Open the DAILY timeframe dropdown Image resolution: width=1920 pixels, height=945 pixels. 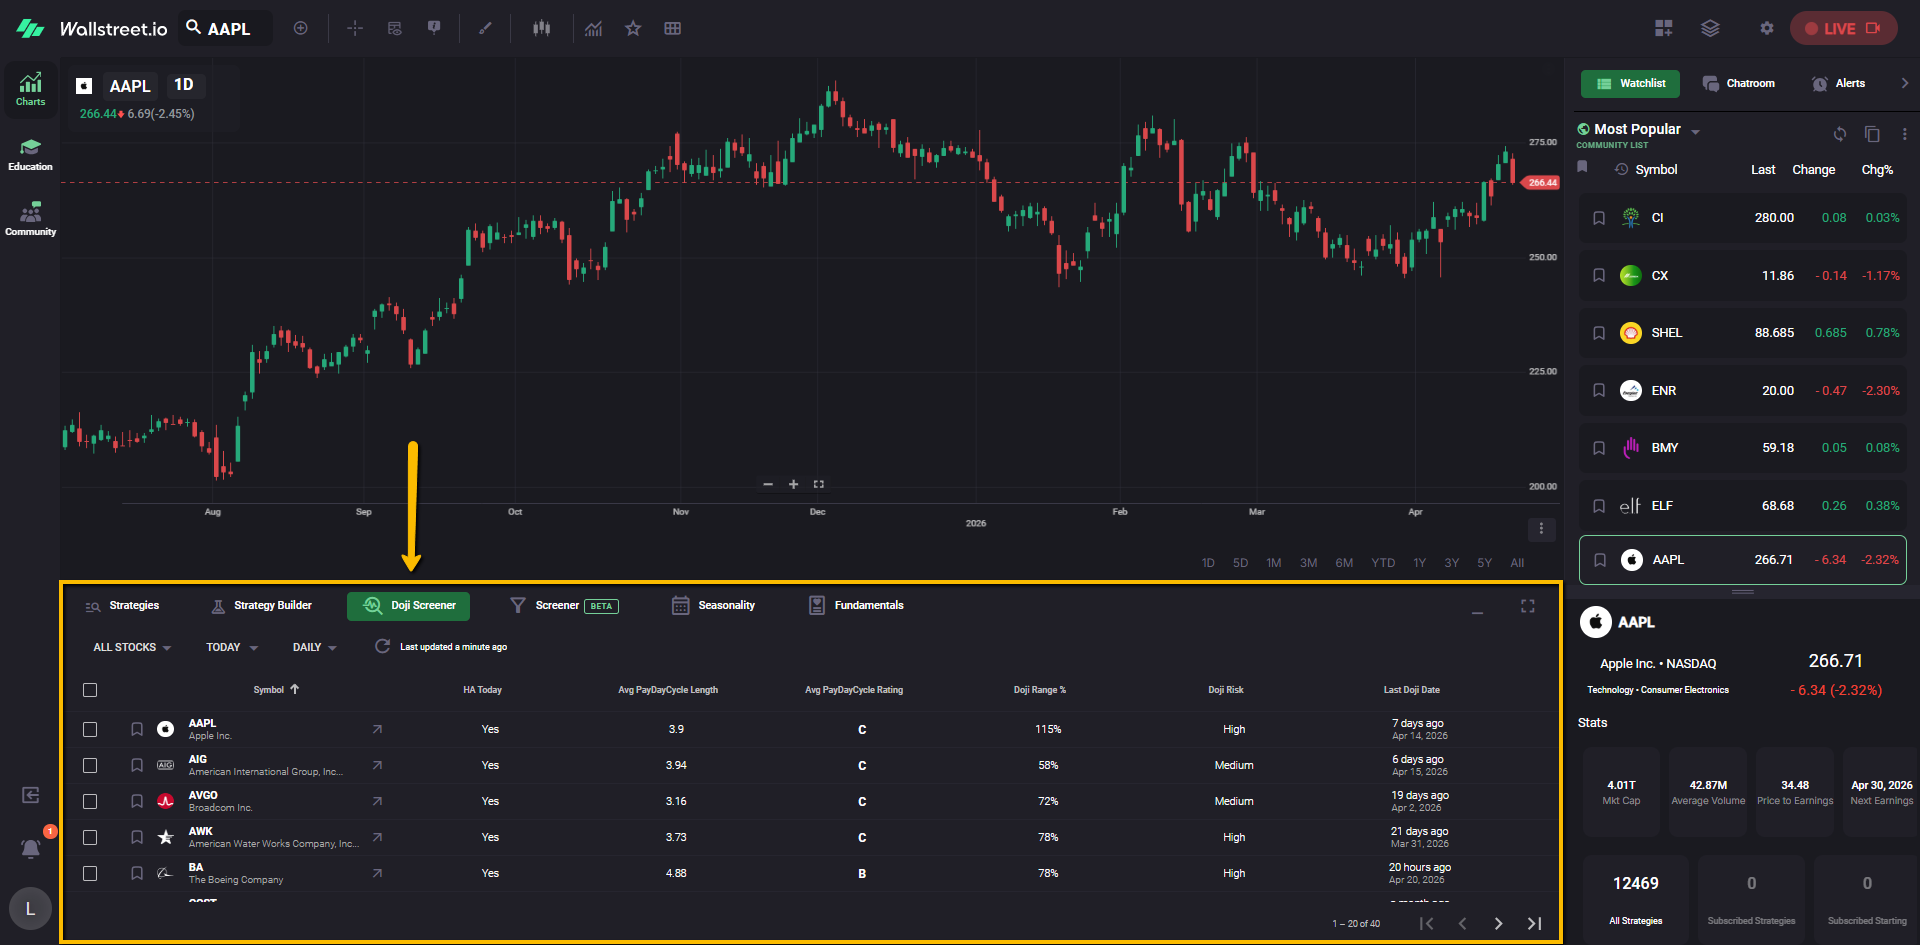pyautogui.click(x=314, y=648)
